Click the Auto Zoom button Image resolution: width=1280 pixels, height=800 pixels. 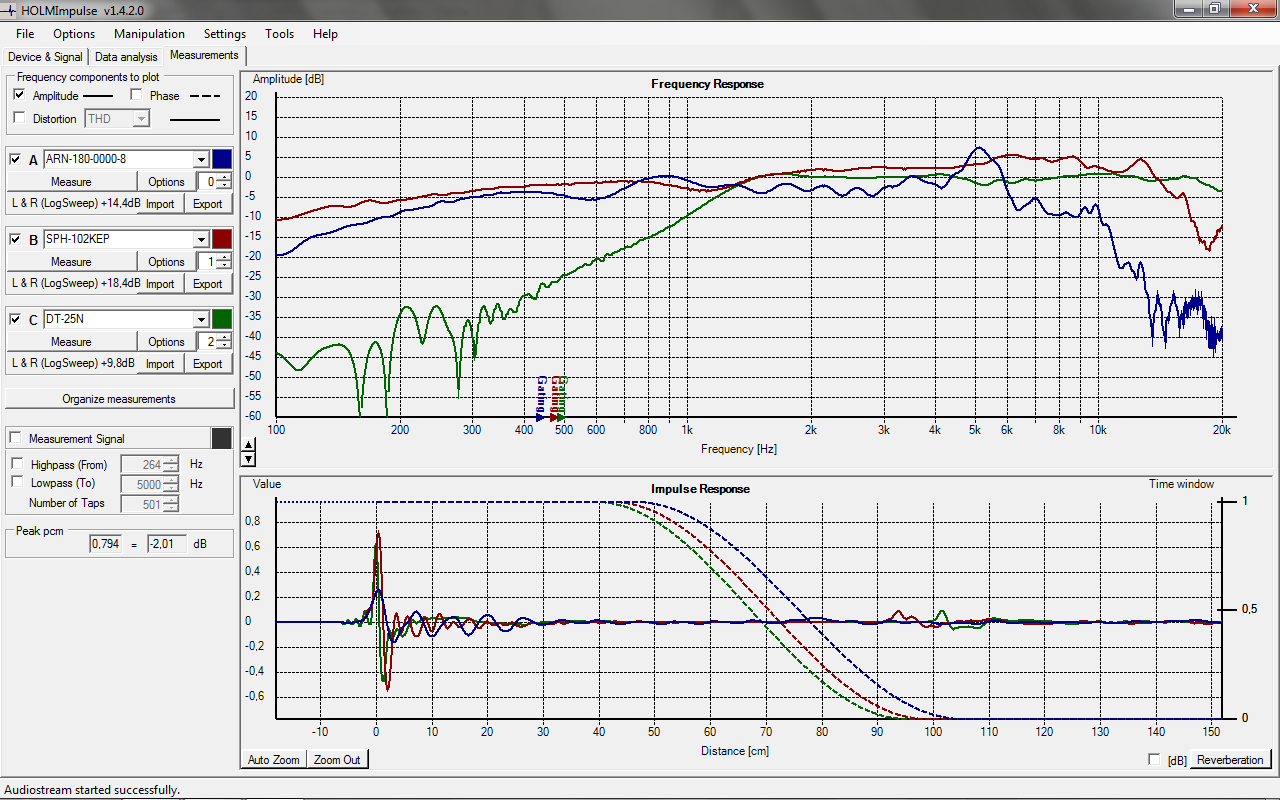274,760
